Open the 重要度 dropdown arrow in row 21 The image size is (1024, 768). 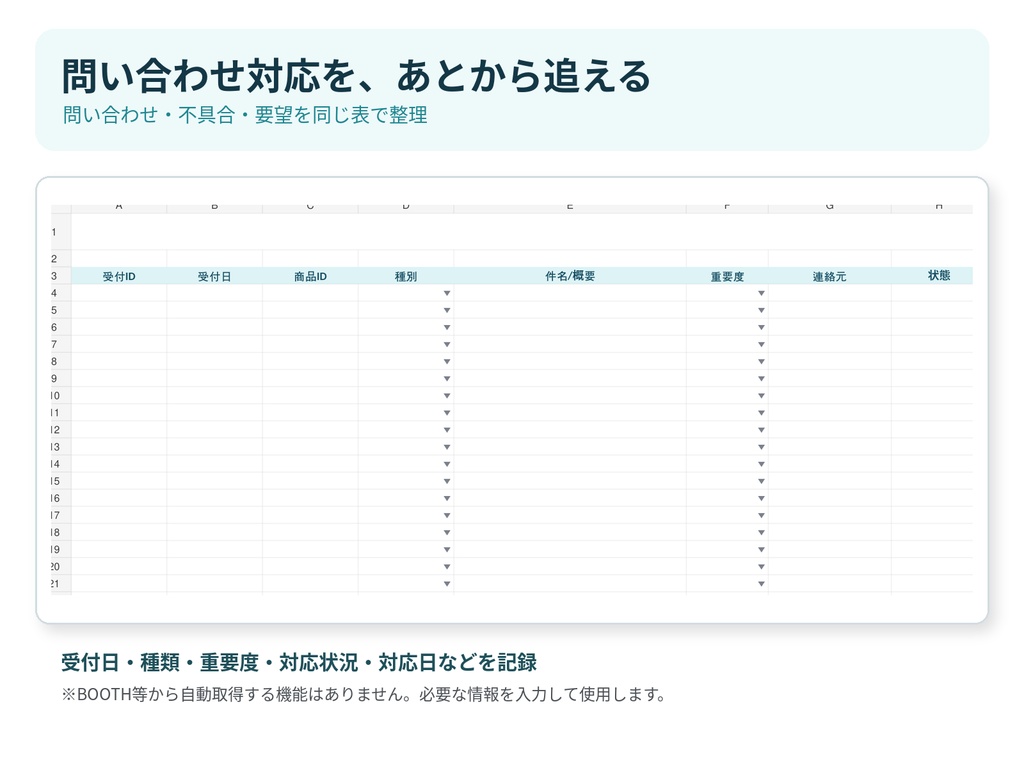761,584
